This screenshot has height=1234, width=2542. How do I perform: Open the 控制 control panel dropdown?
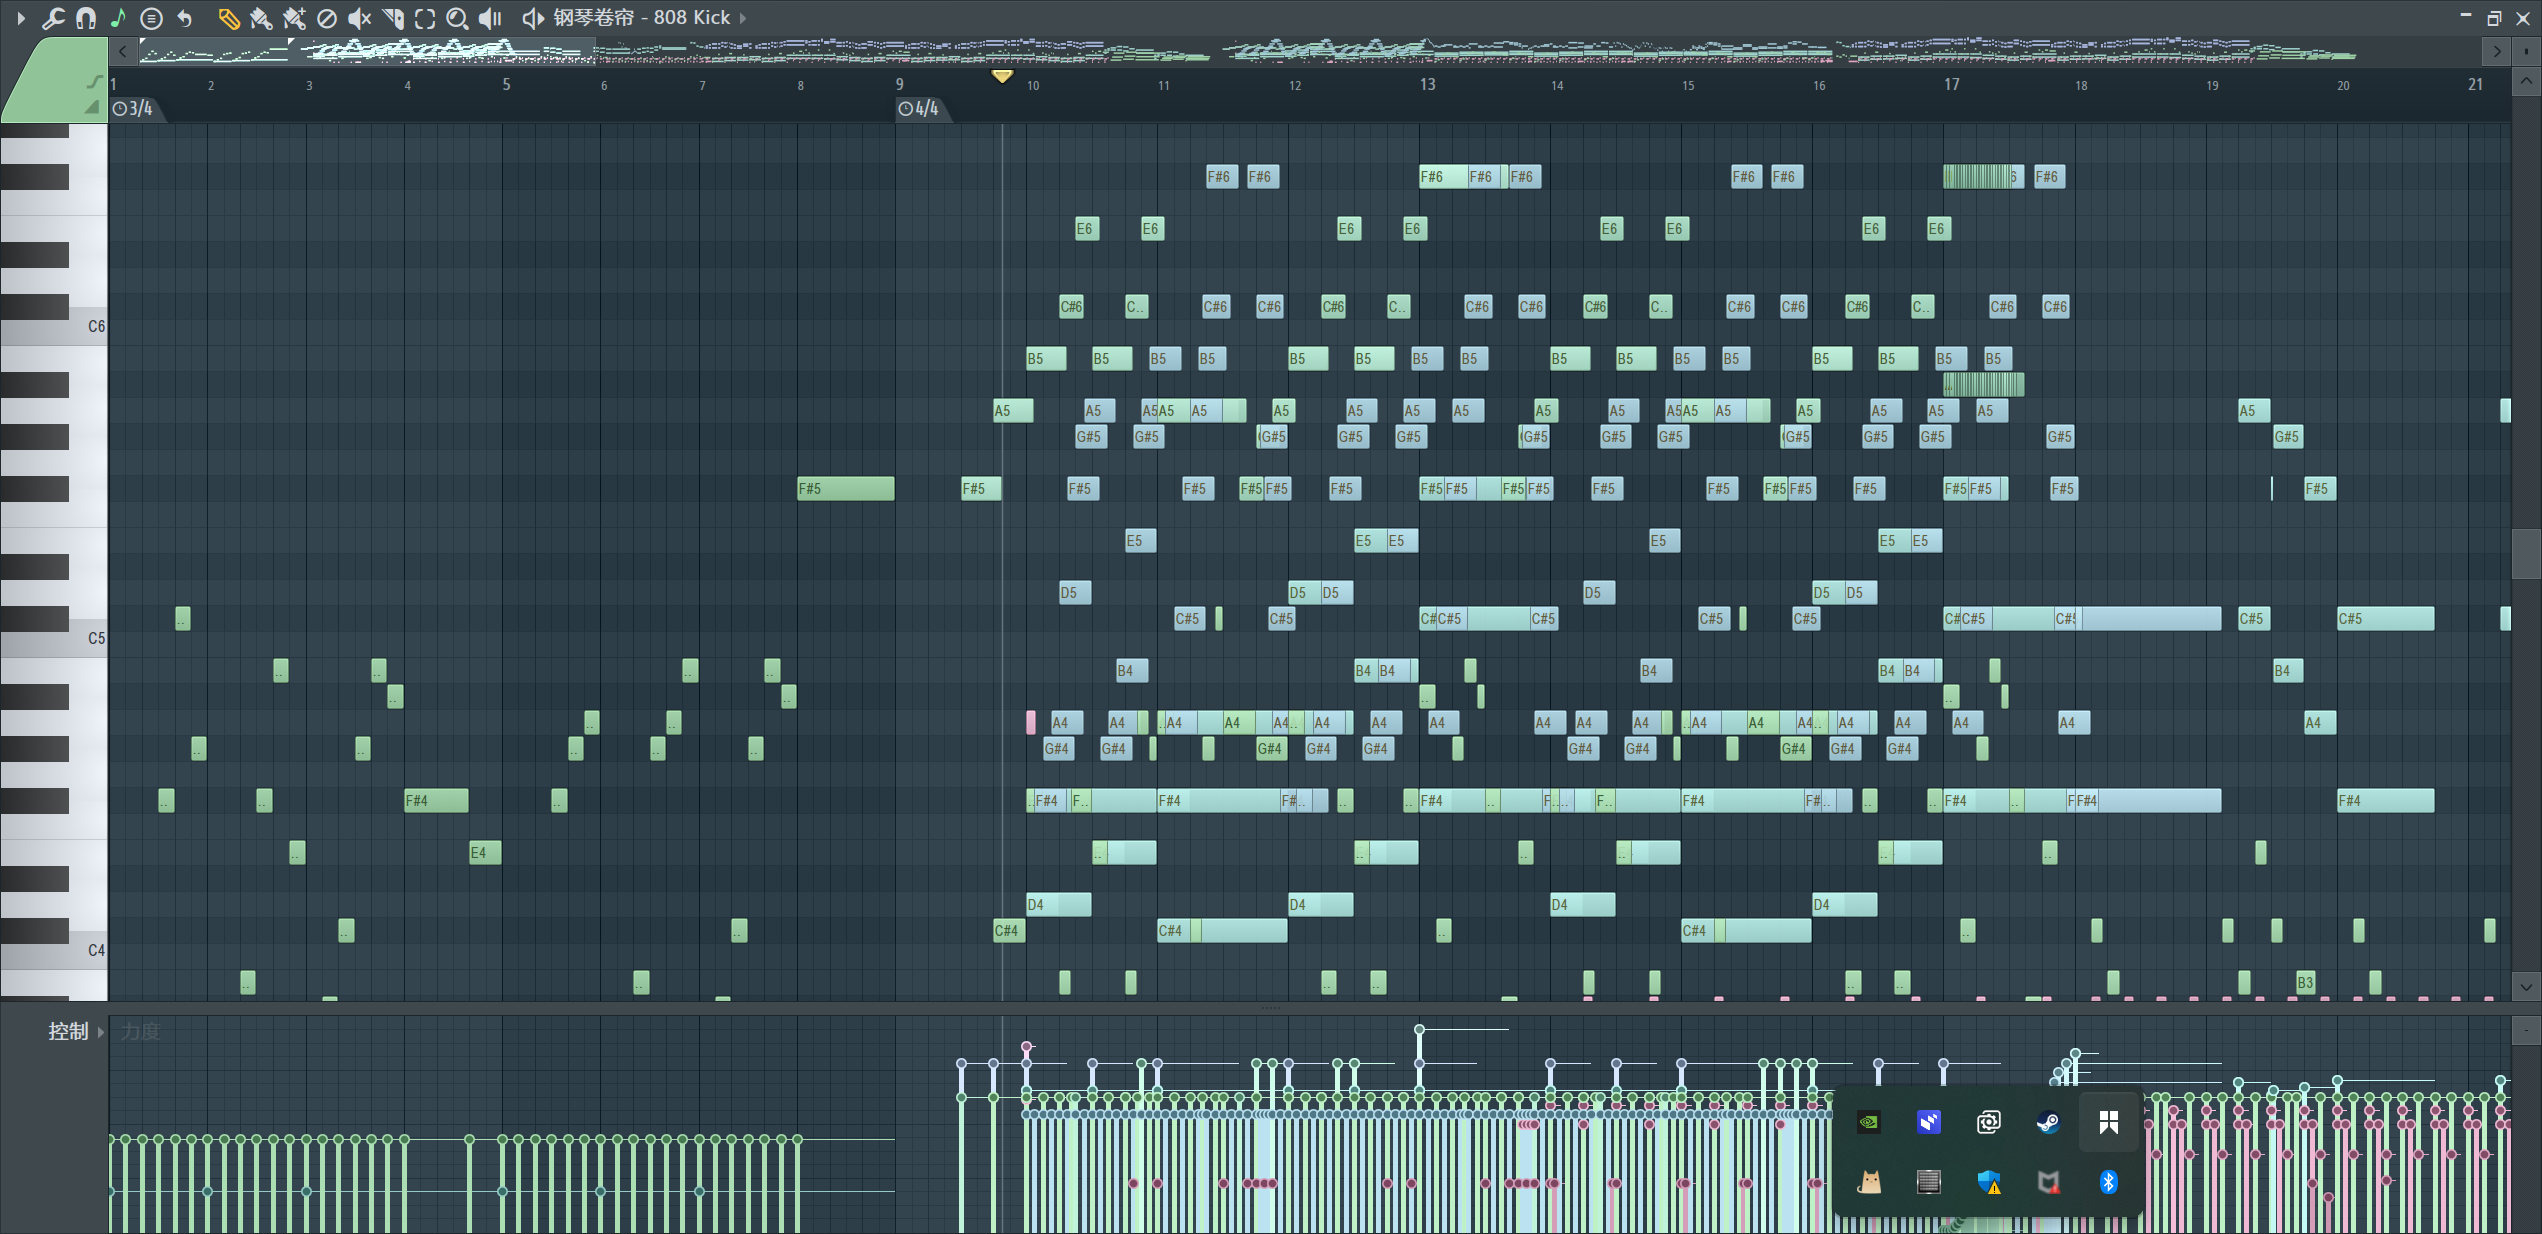[x=77, y=1031]
